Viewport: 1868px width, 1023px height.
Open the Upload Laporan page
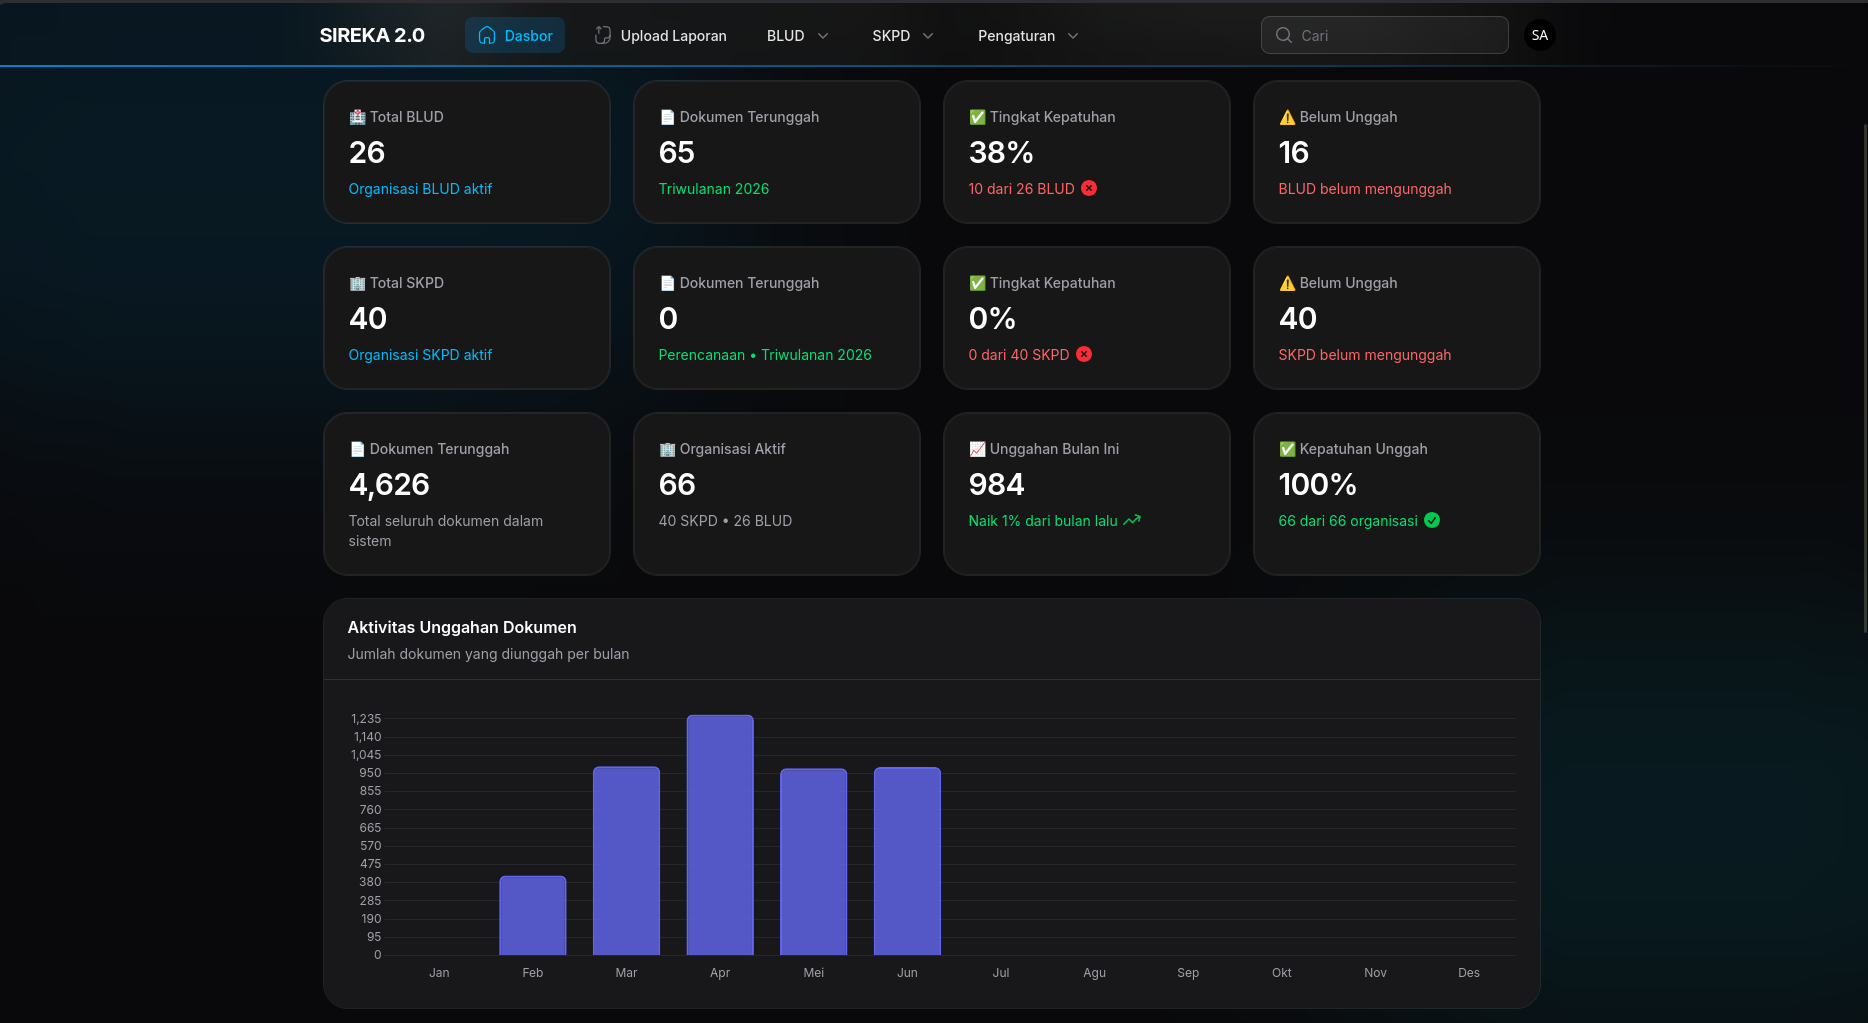[x=661, y=36]
